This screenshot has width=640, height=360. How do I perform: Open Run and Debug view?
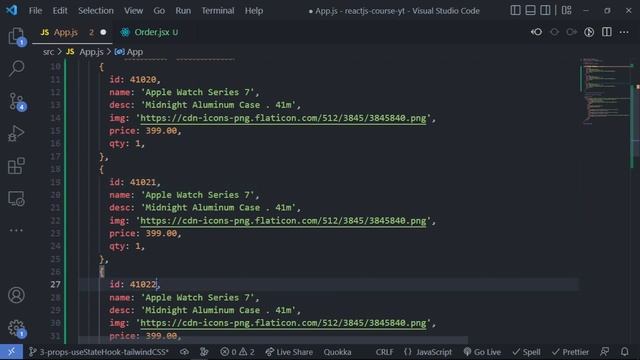point(16,133)
